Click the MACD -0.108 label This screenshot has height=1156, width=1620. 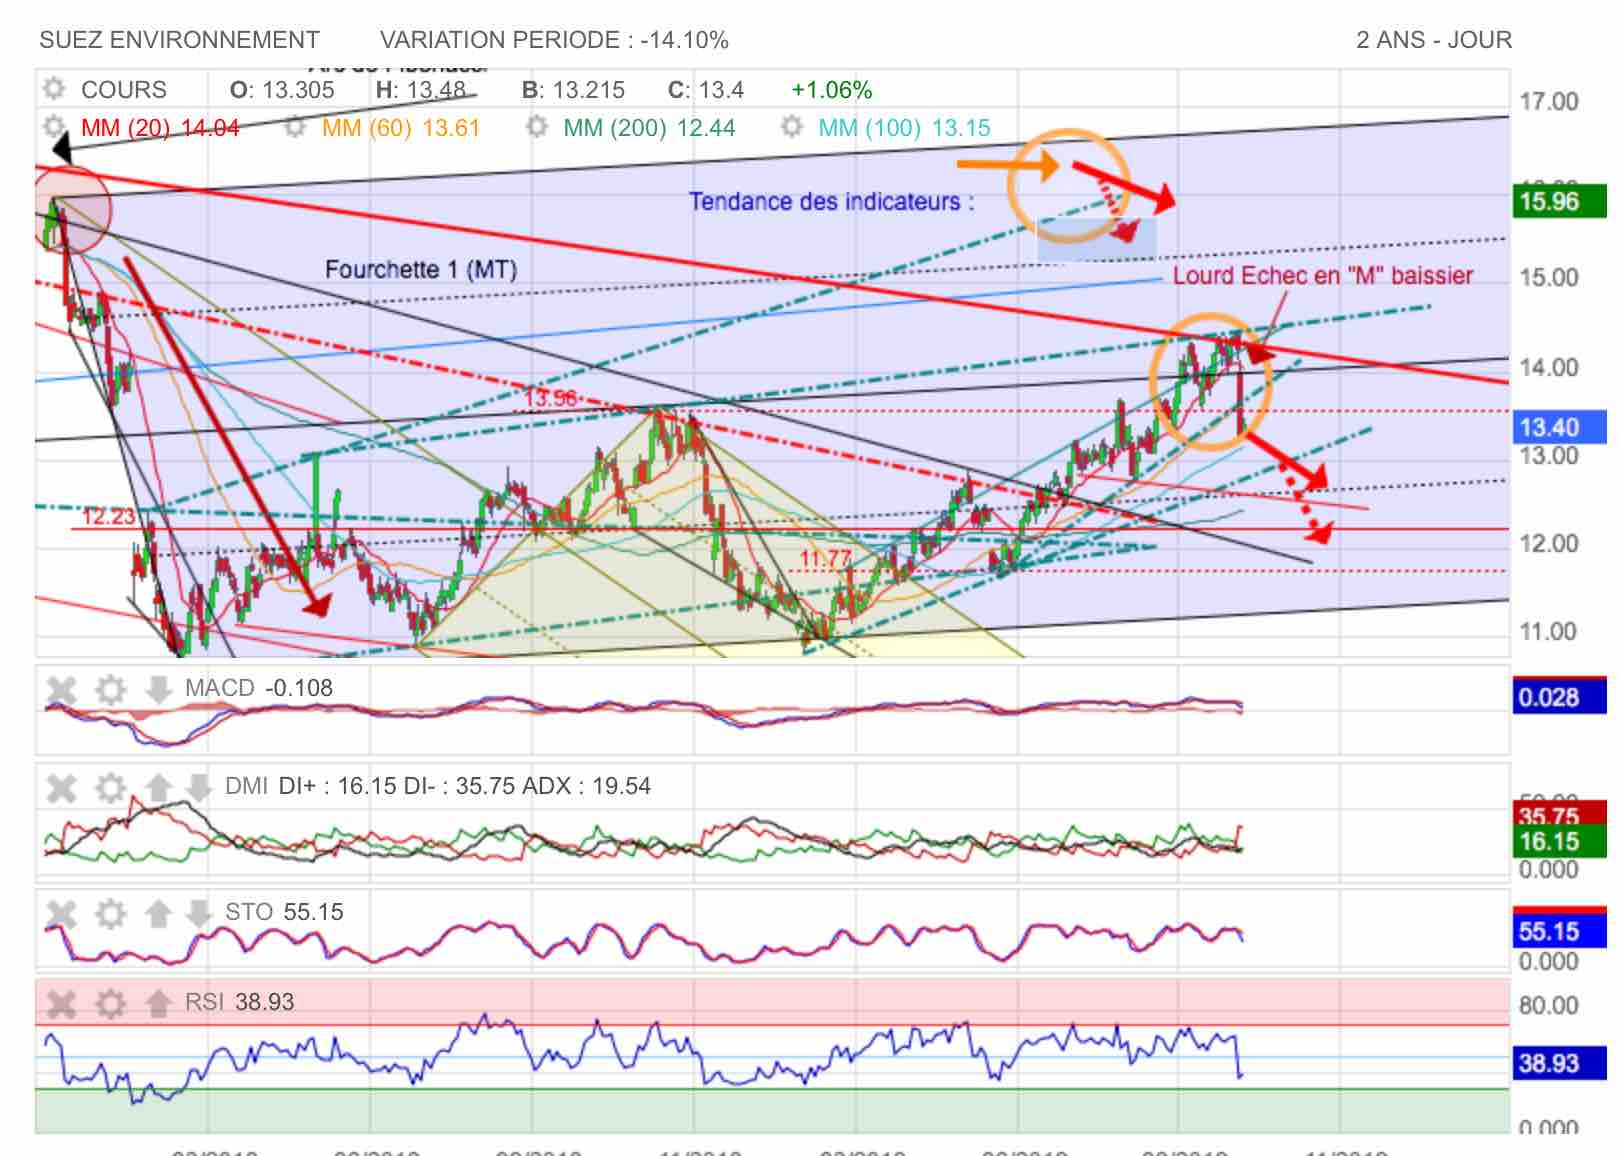(259, 688)
